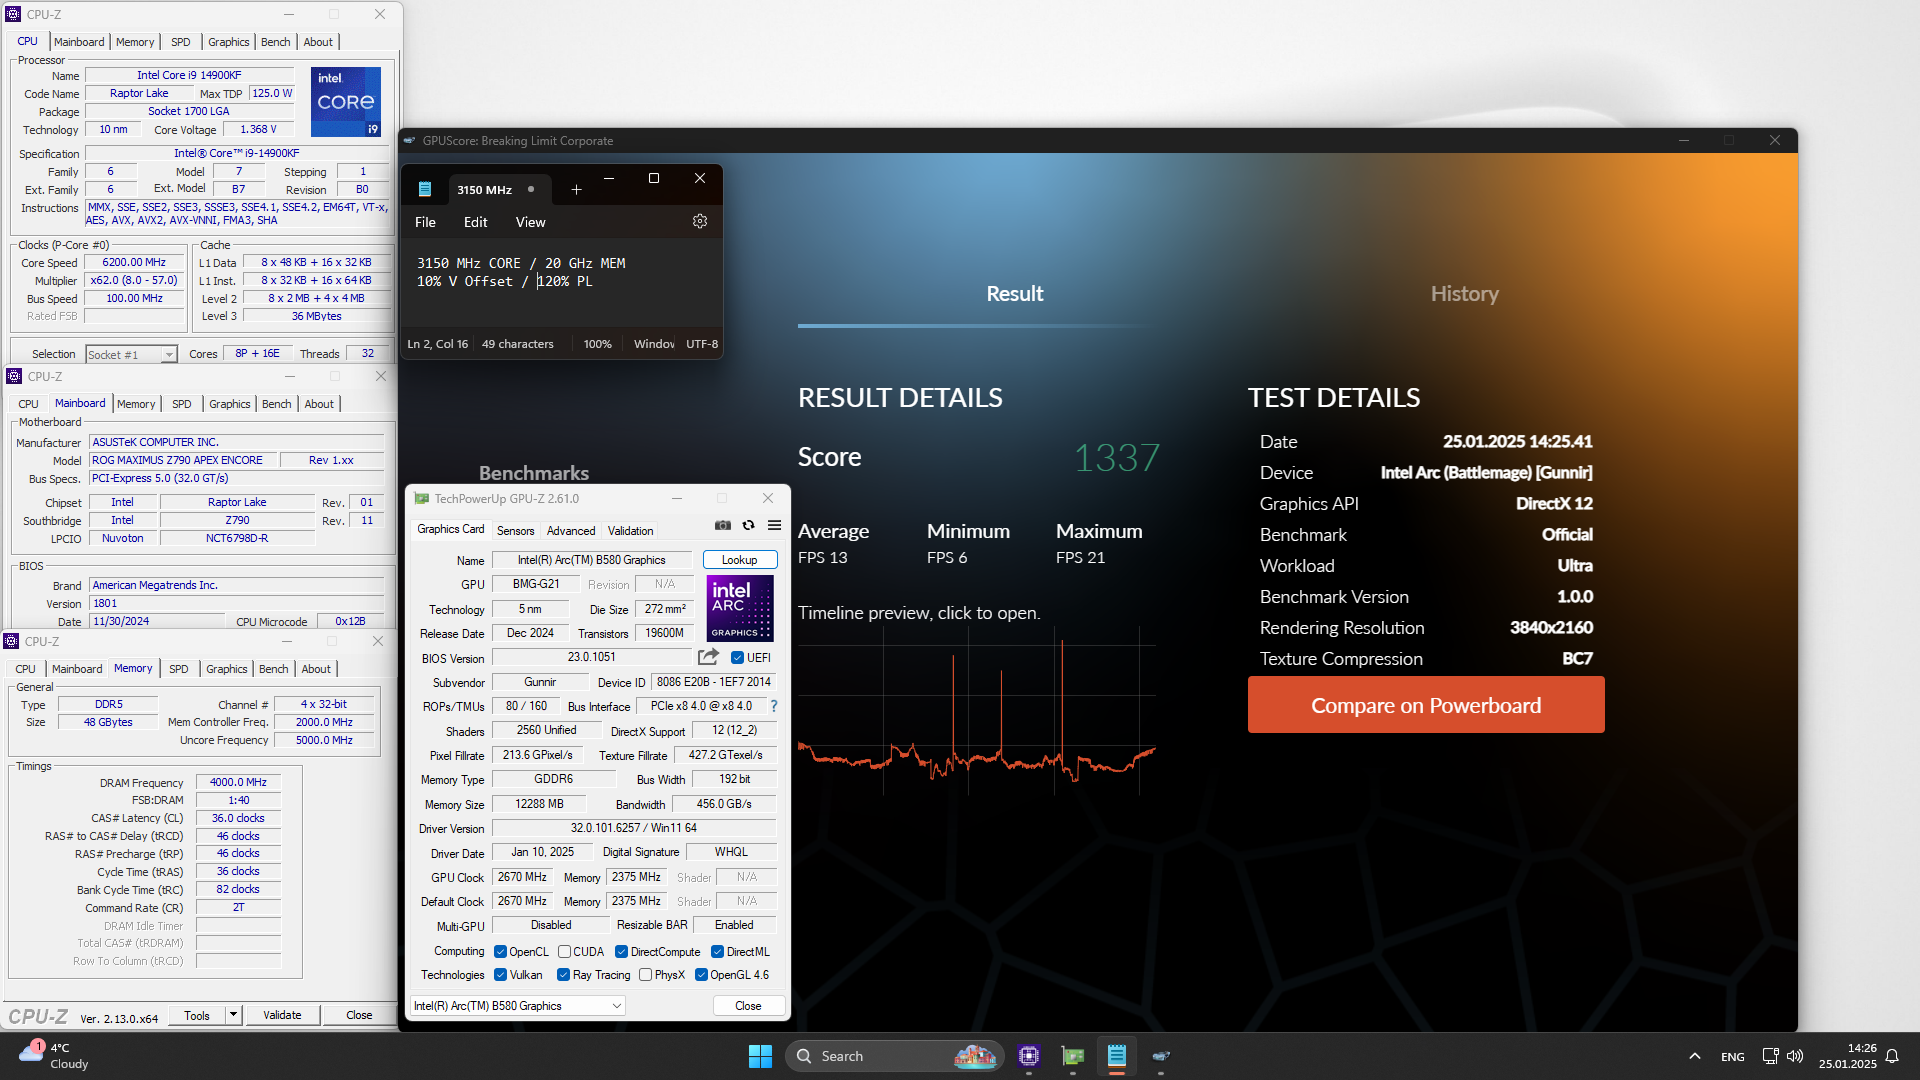Open Bus Interface help question mark
Screen dimensions: 1920x1080
[x=774, y=706]
